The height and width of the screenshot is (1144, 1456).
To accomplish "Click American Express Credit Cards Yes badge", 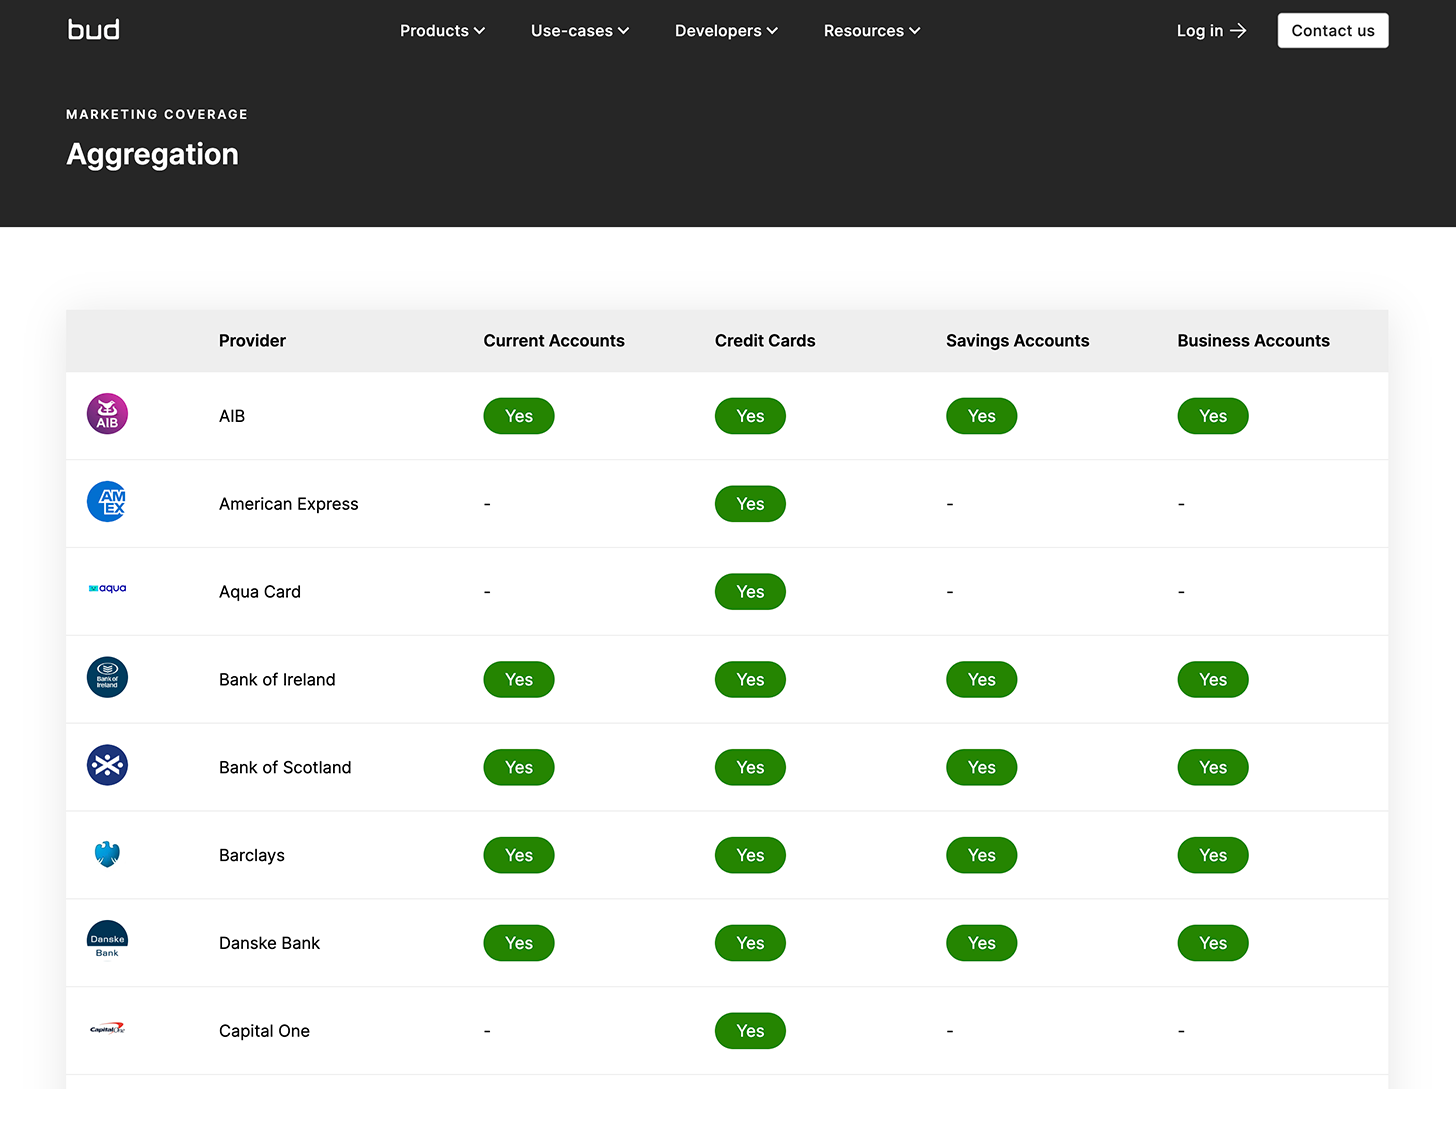I will (x=750, y=504).
